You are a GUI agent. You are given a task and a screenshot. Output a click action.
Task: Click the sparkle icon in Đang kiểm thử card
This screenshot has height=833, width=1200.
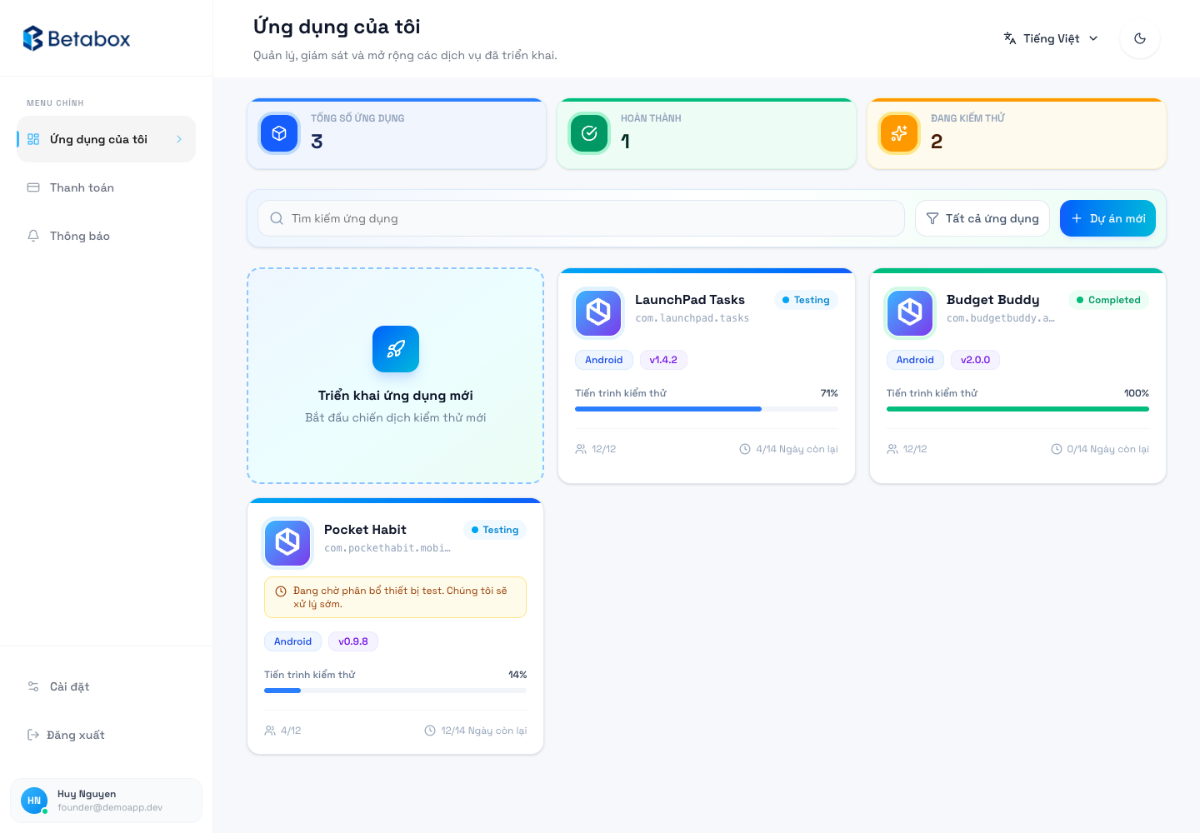899,133
